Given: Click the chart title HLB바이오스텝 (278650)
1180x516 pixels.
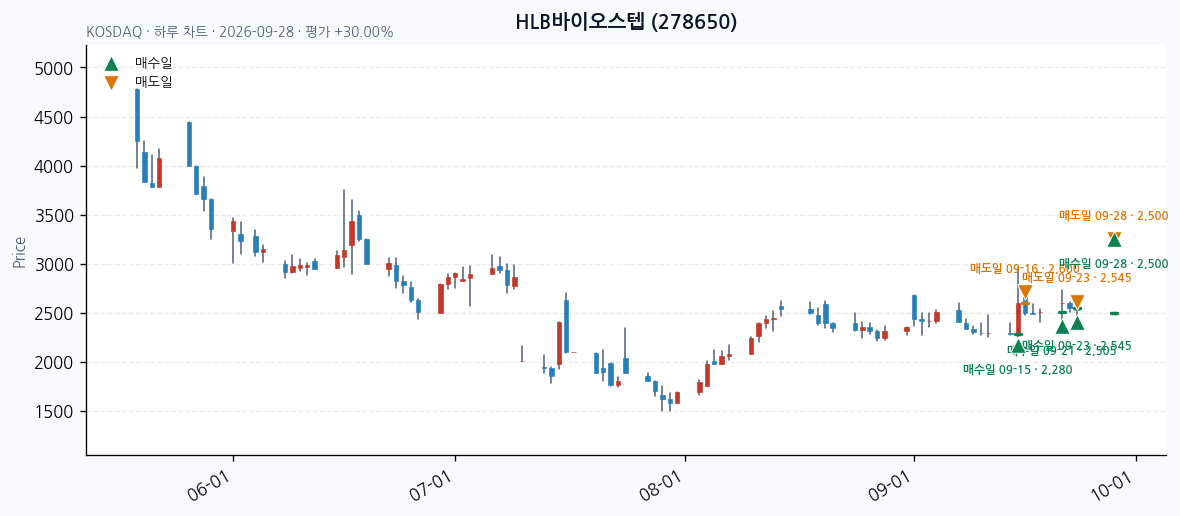Looking at the screenshot, I should pos(626,22).
